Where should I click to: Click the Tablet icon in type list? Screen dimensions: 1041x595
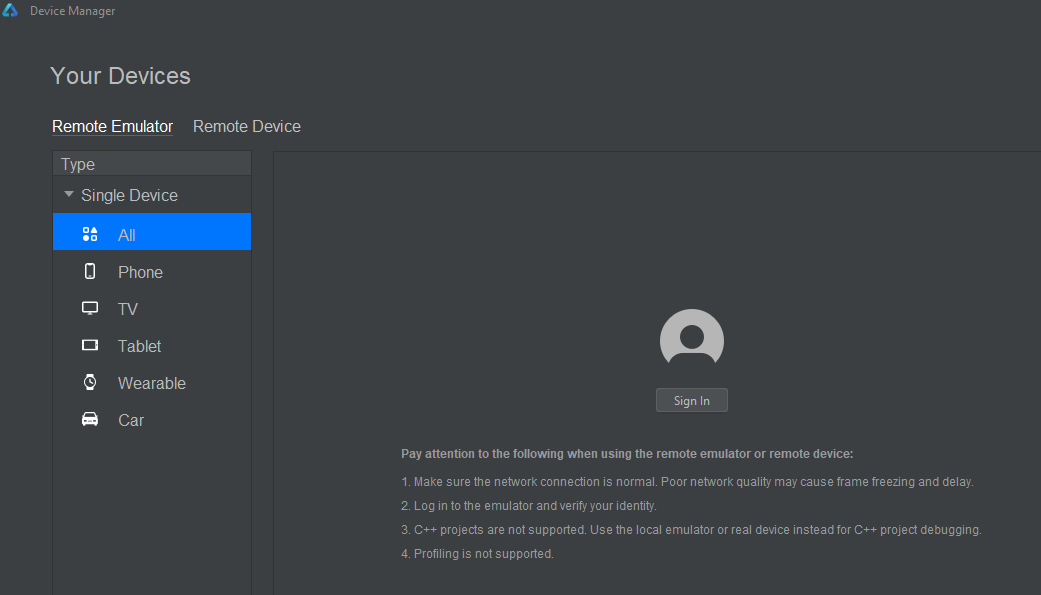[90, 345]
